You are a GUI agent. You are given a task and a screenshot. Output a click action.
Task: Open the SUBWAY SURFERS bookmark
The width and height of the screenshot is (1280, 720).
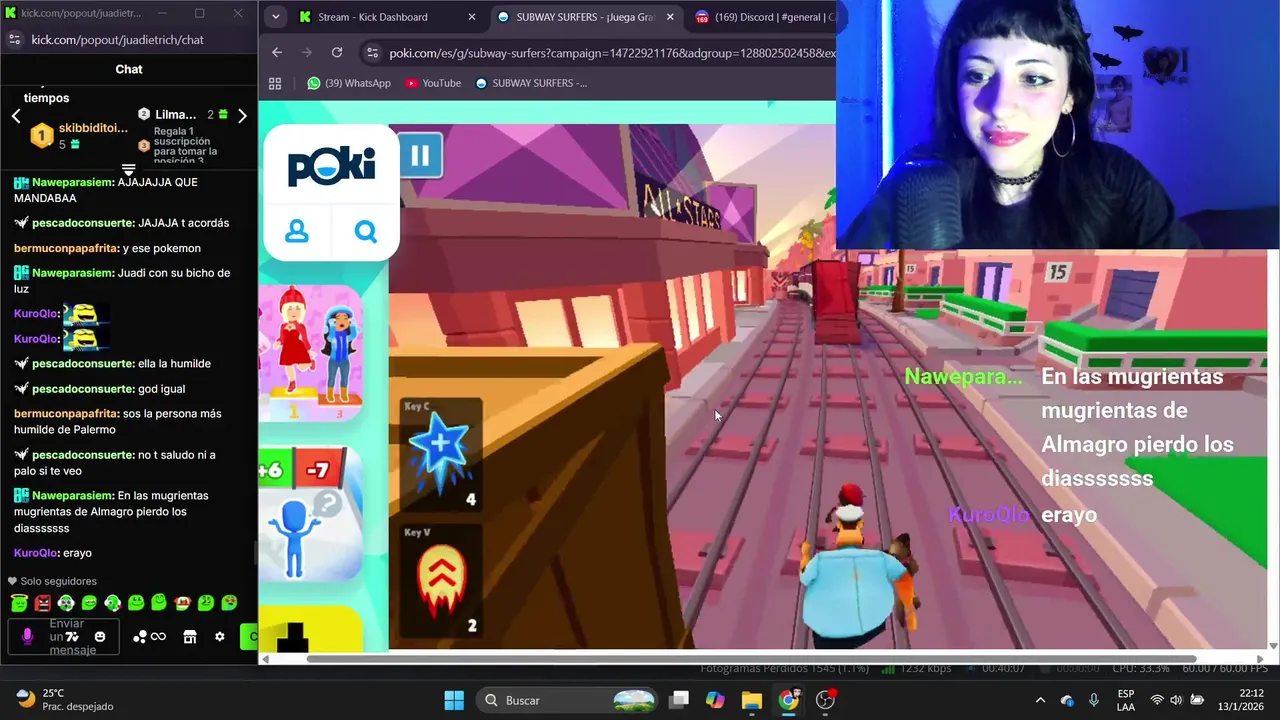[531, 83]
